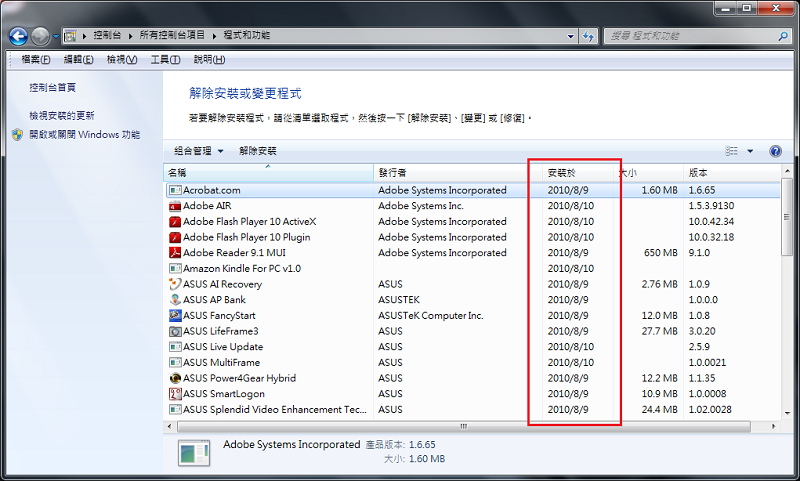Click control panel icon in address bar

click(70, 36)
